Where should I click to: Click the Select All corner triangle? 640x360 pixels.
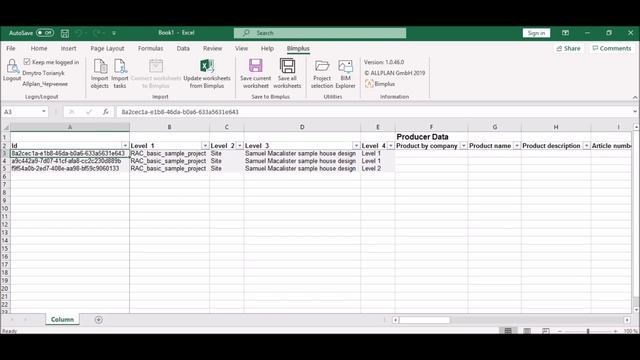coord(5,127)
